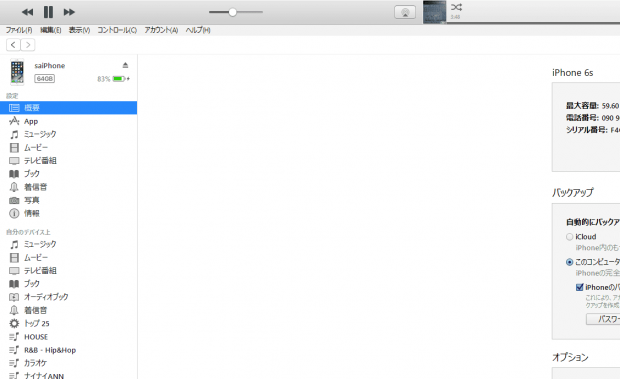This screenshot has height=379, width=620.
Task: Select 概要 summary in the sidebar
Action: [x=68, y=108]
